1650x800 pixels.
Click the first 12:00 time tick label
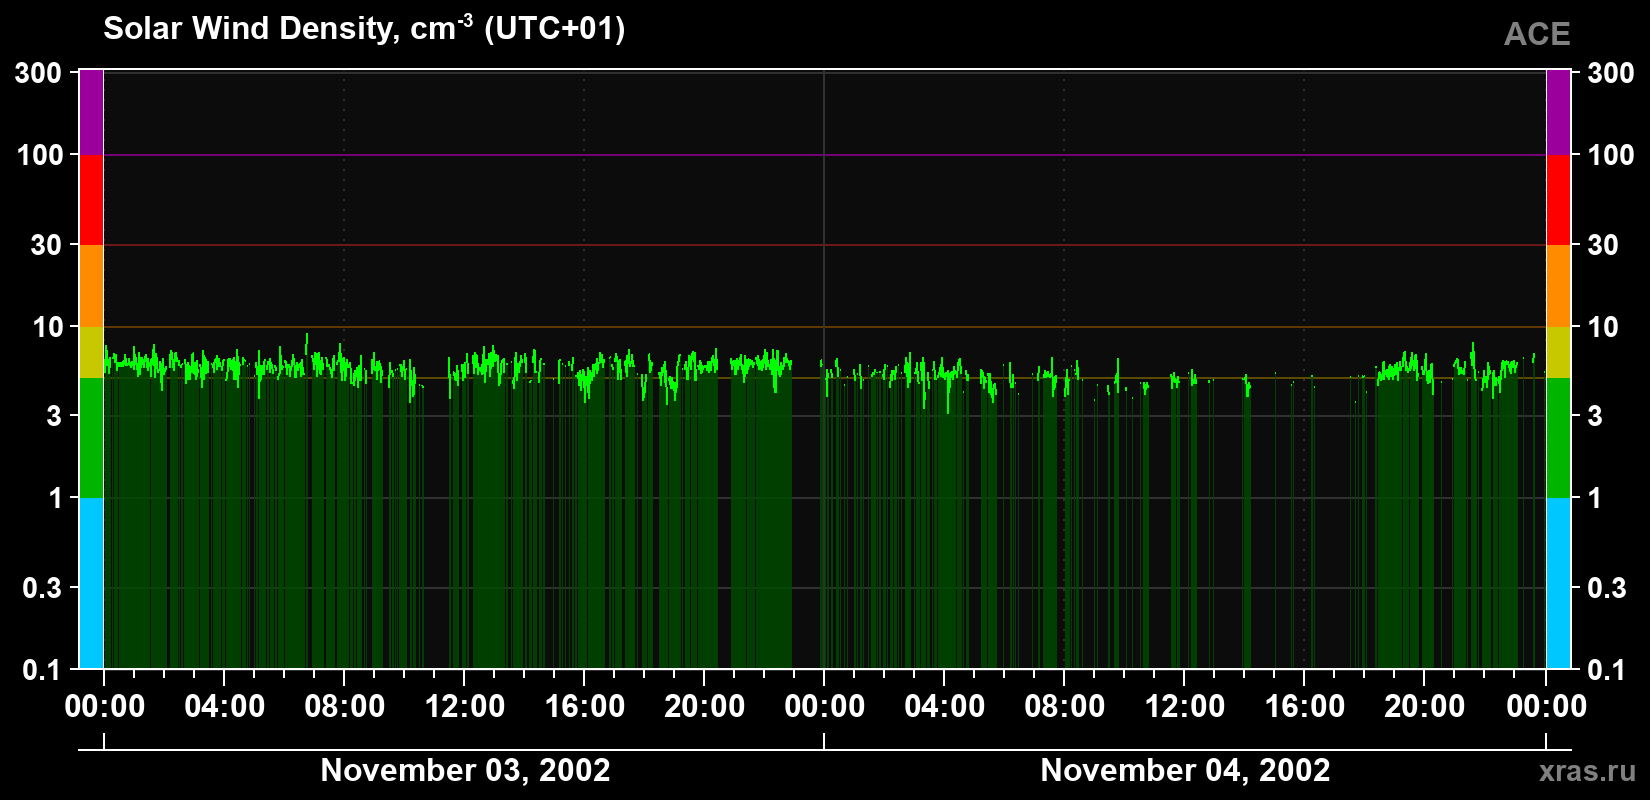tap(465, 706)
